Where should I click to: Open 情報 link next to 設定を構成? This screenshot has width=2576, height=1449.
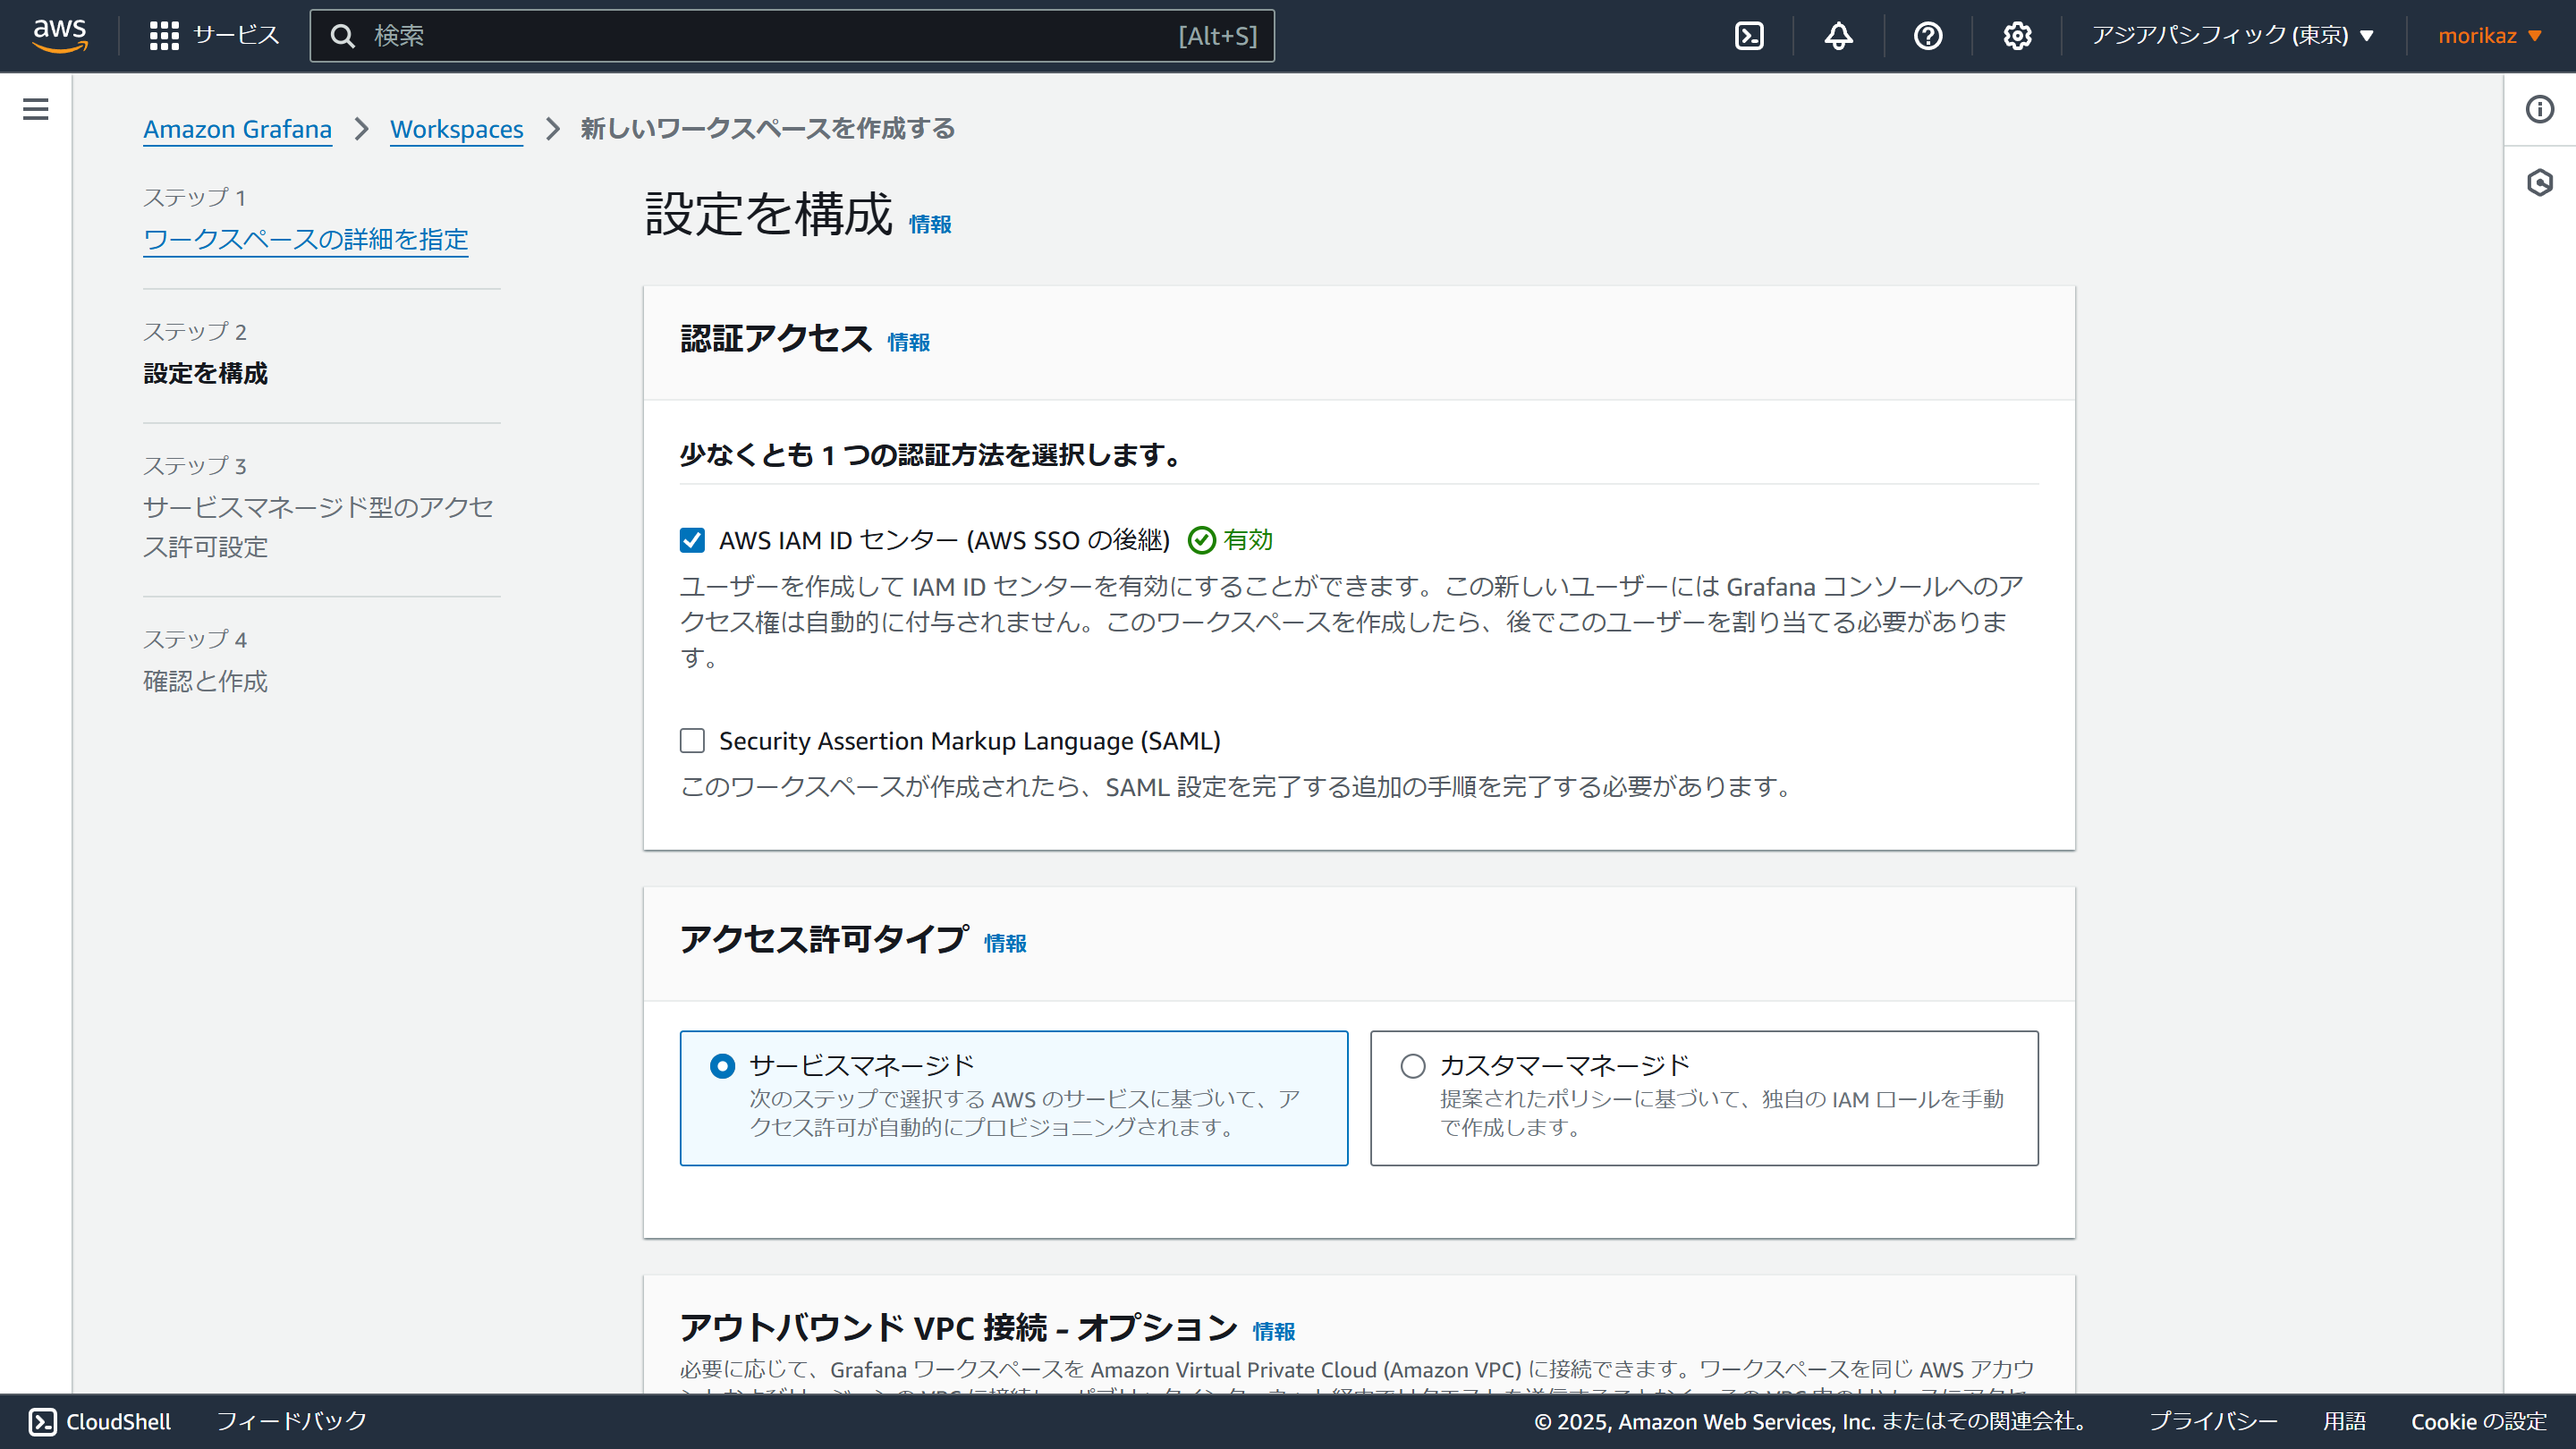click(x=929, y=225)
